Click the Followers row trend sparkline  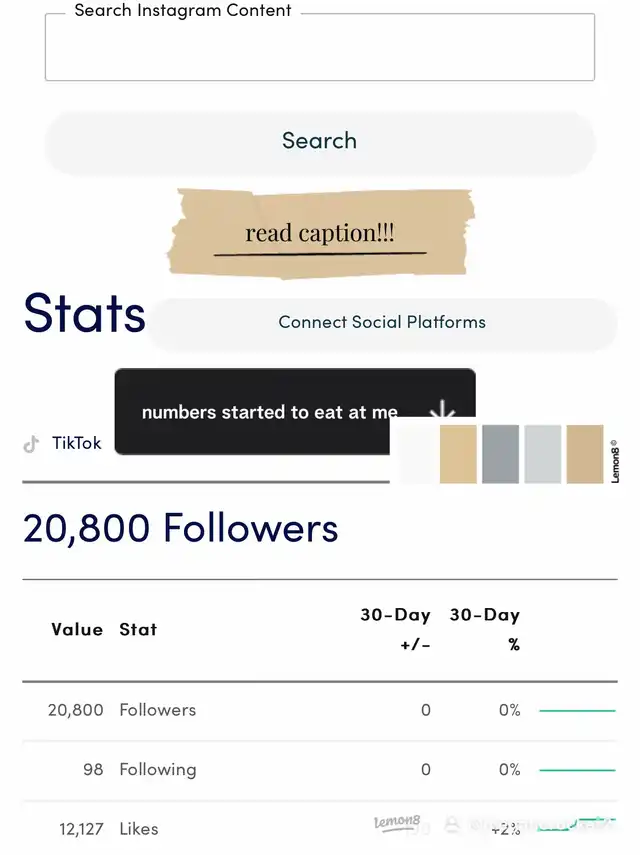tap(577, 710)
